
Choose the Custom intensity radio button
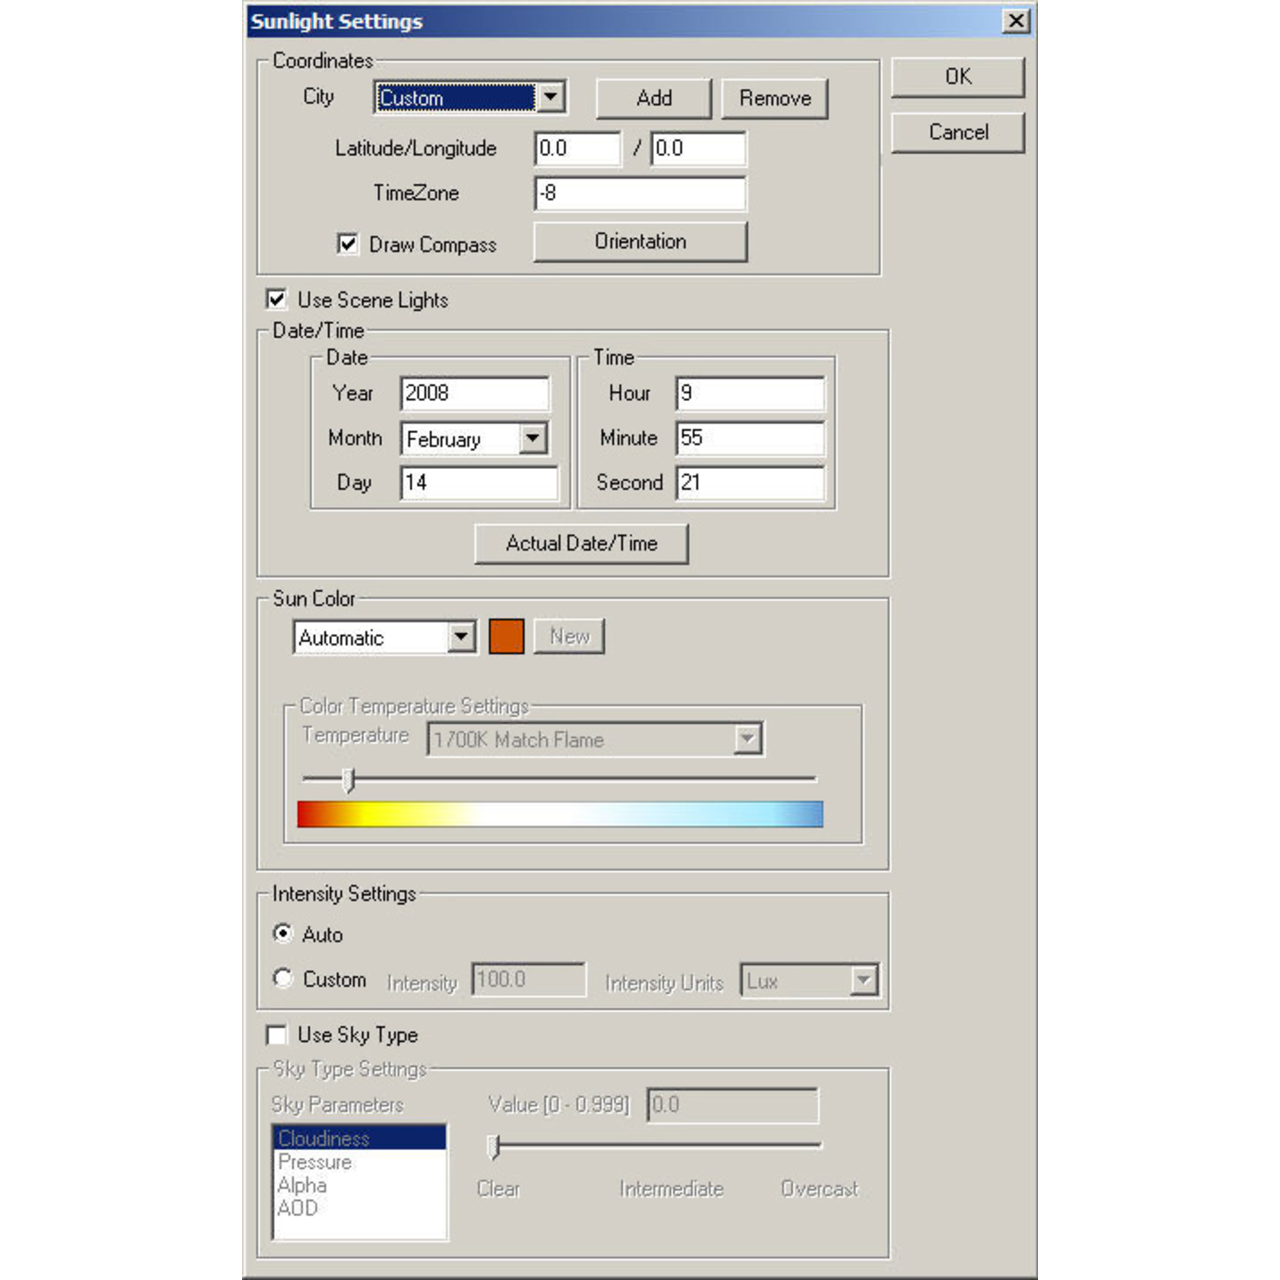[283, 979]
